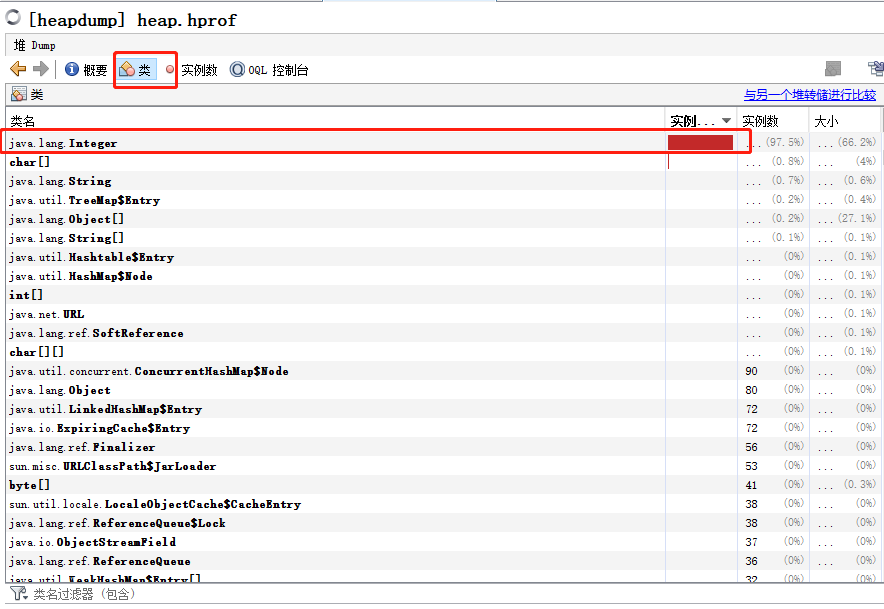Click instance count 56 cell
Viewport: 884px width, 609px height.
pyautogui.click(x=773, y=447)
